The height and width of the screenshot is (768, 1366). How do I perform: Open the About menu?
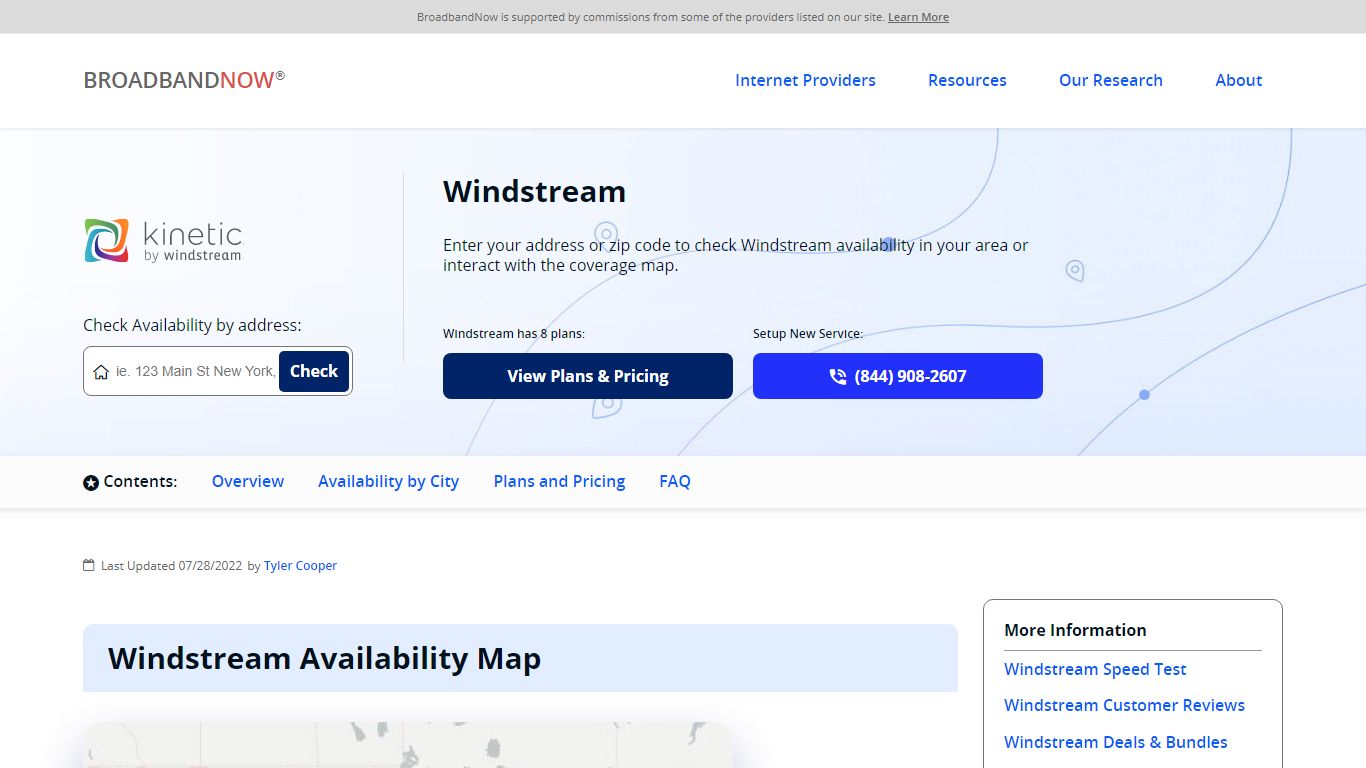(x=1239, y=80)
